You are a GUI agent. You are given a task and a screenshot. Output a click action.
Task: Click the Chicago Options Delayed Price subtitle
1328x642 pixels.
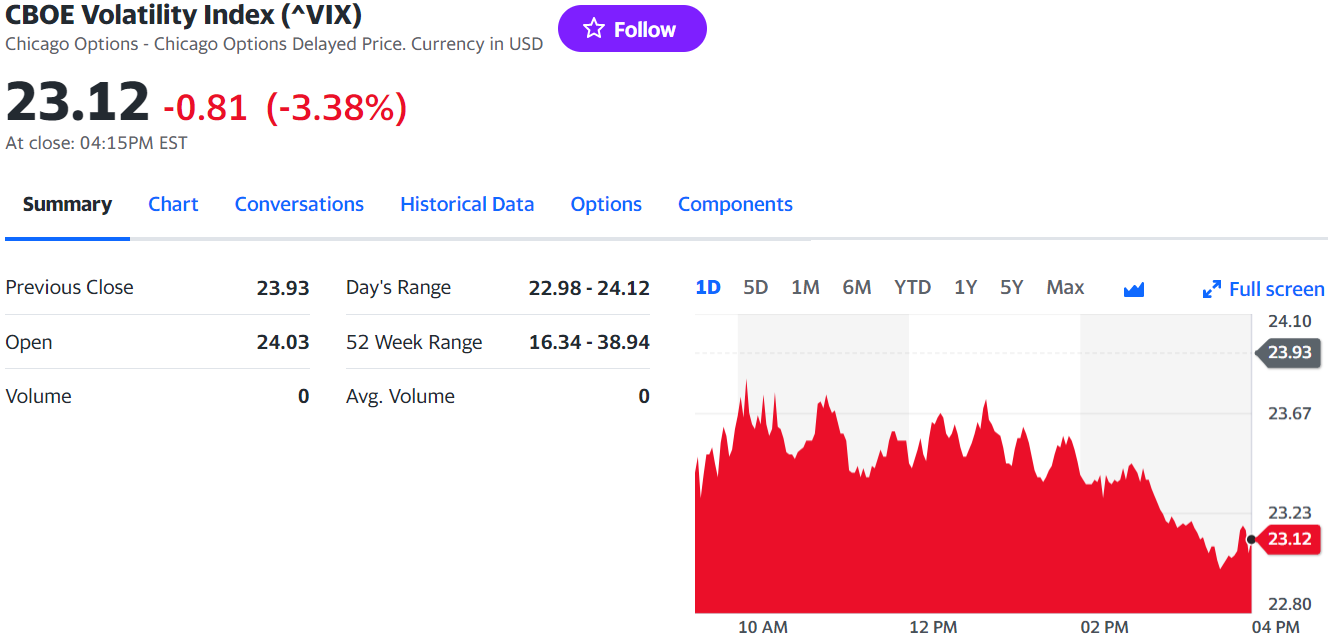pos(274,44)
